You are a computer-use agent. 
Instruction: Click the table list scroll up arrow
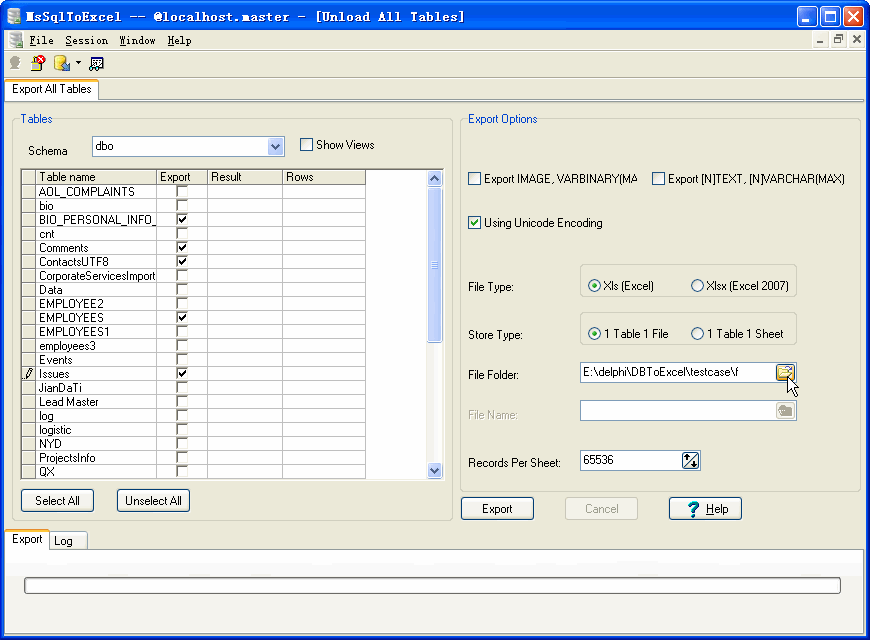[434, 178]
